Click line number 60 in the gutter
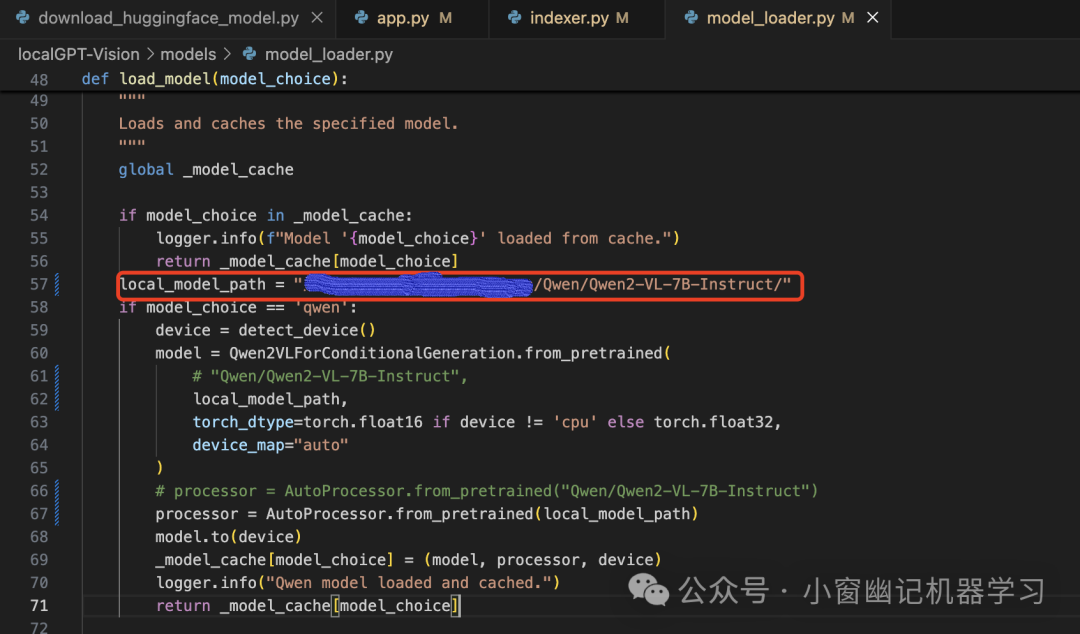Viewport: 1080px width, 634px height. (x=39, y=353)
